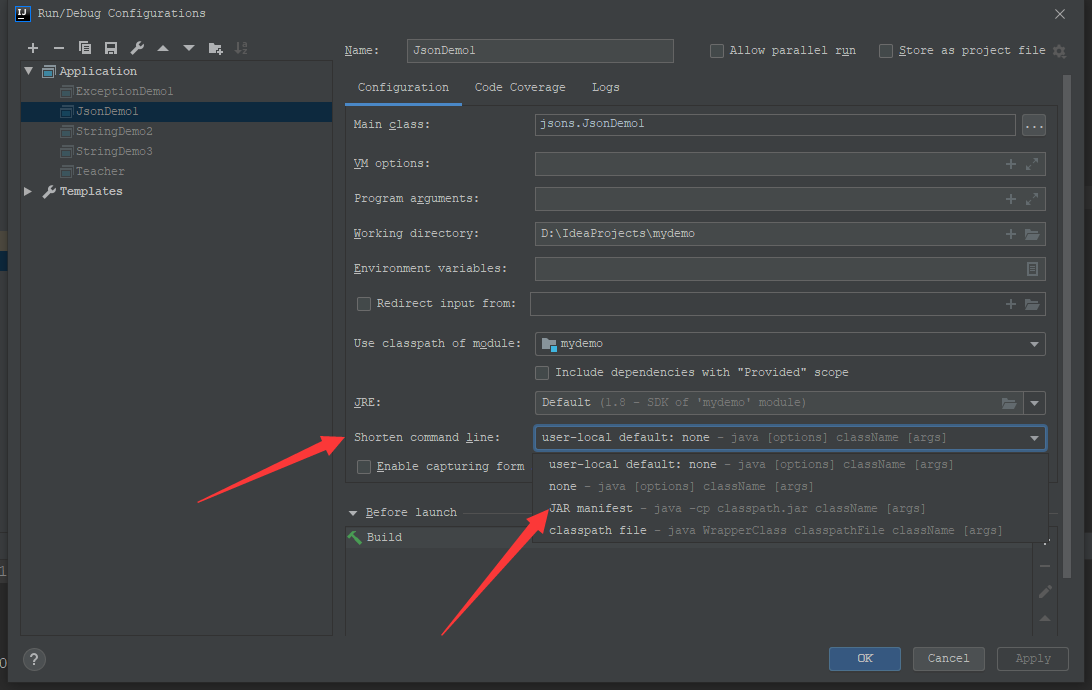
Task: Expand the VM options field
Action: (x=1032, y=164)
